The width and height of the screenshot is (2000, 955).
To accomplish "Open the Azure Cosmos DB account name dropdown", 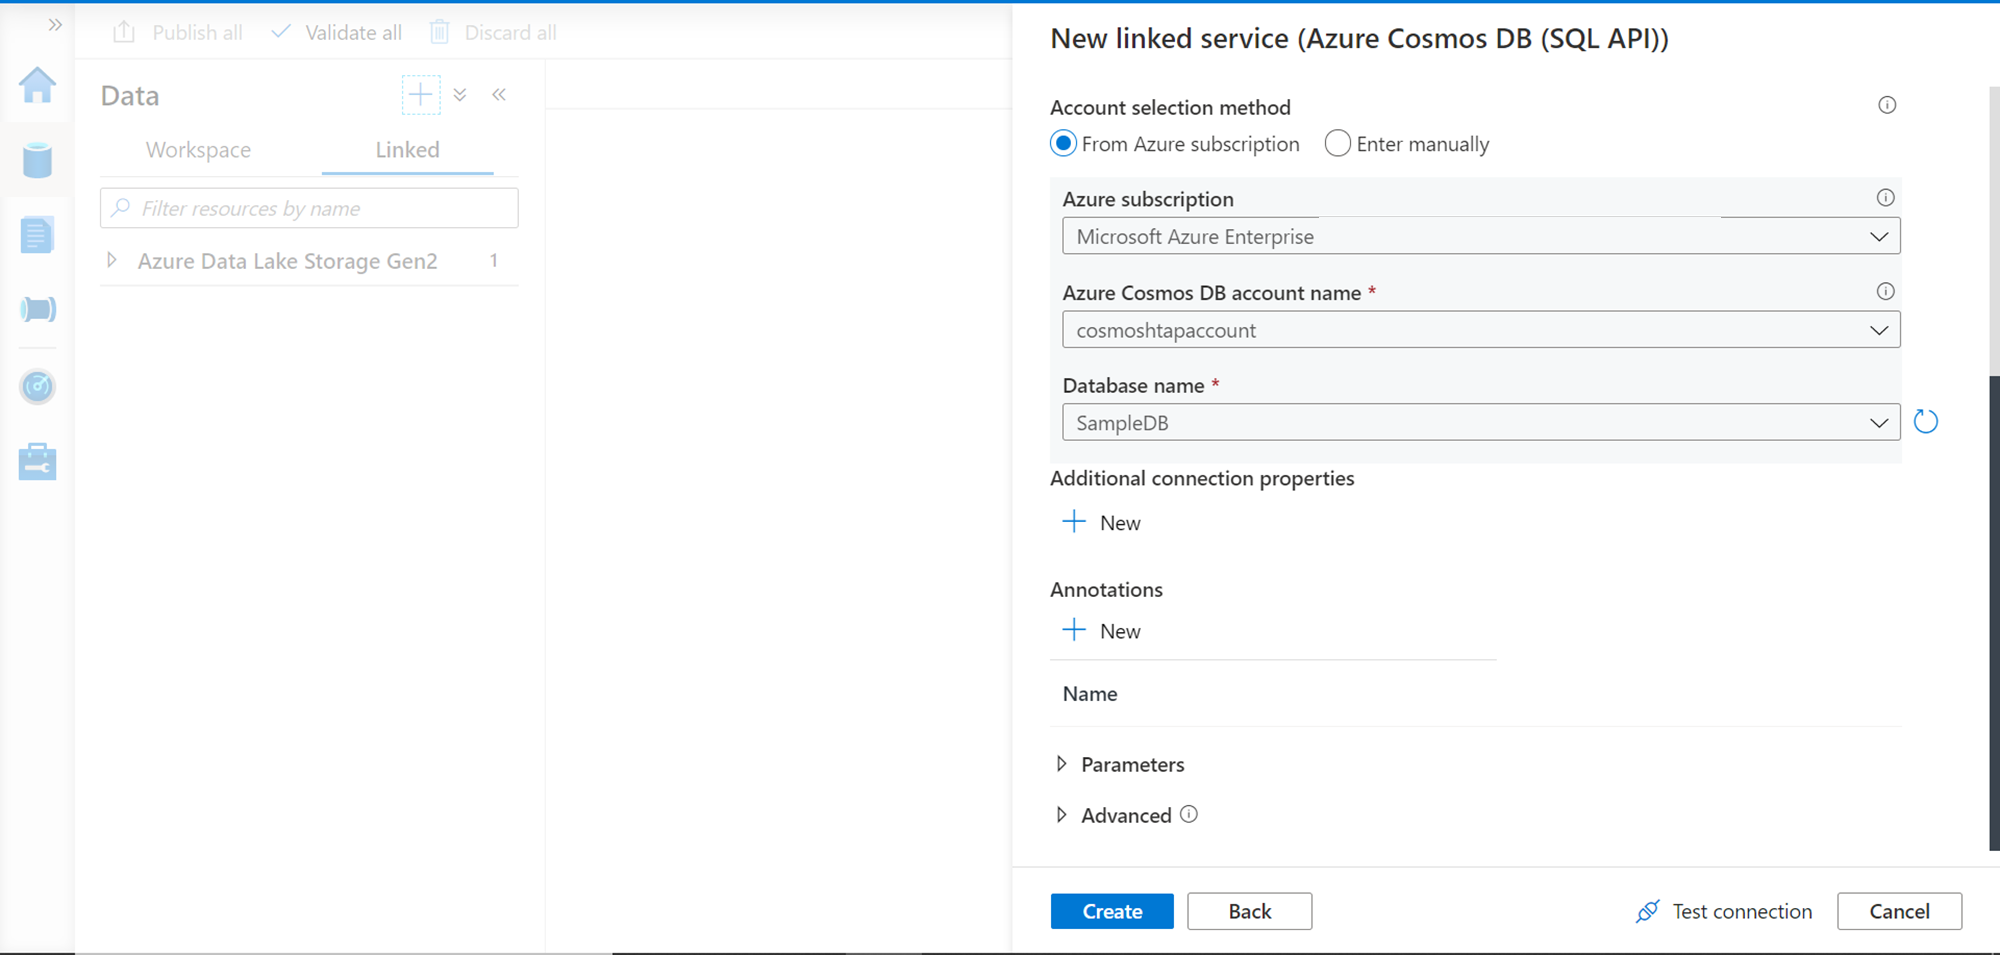I will (x=1480, y=330).
